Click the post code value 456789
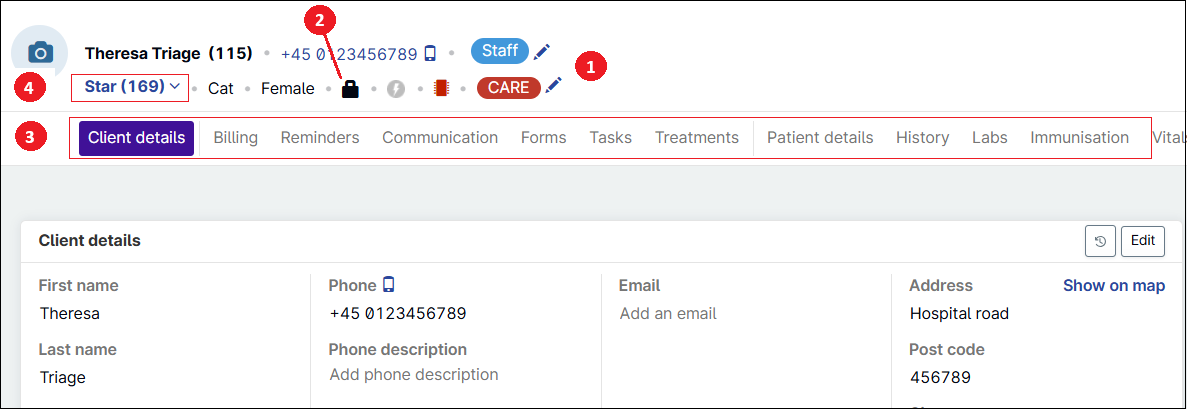Image resolution: width=1187 pixels, height=409 pixels. 940,377
